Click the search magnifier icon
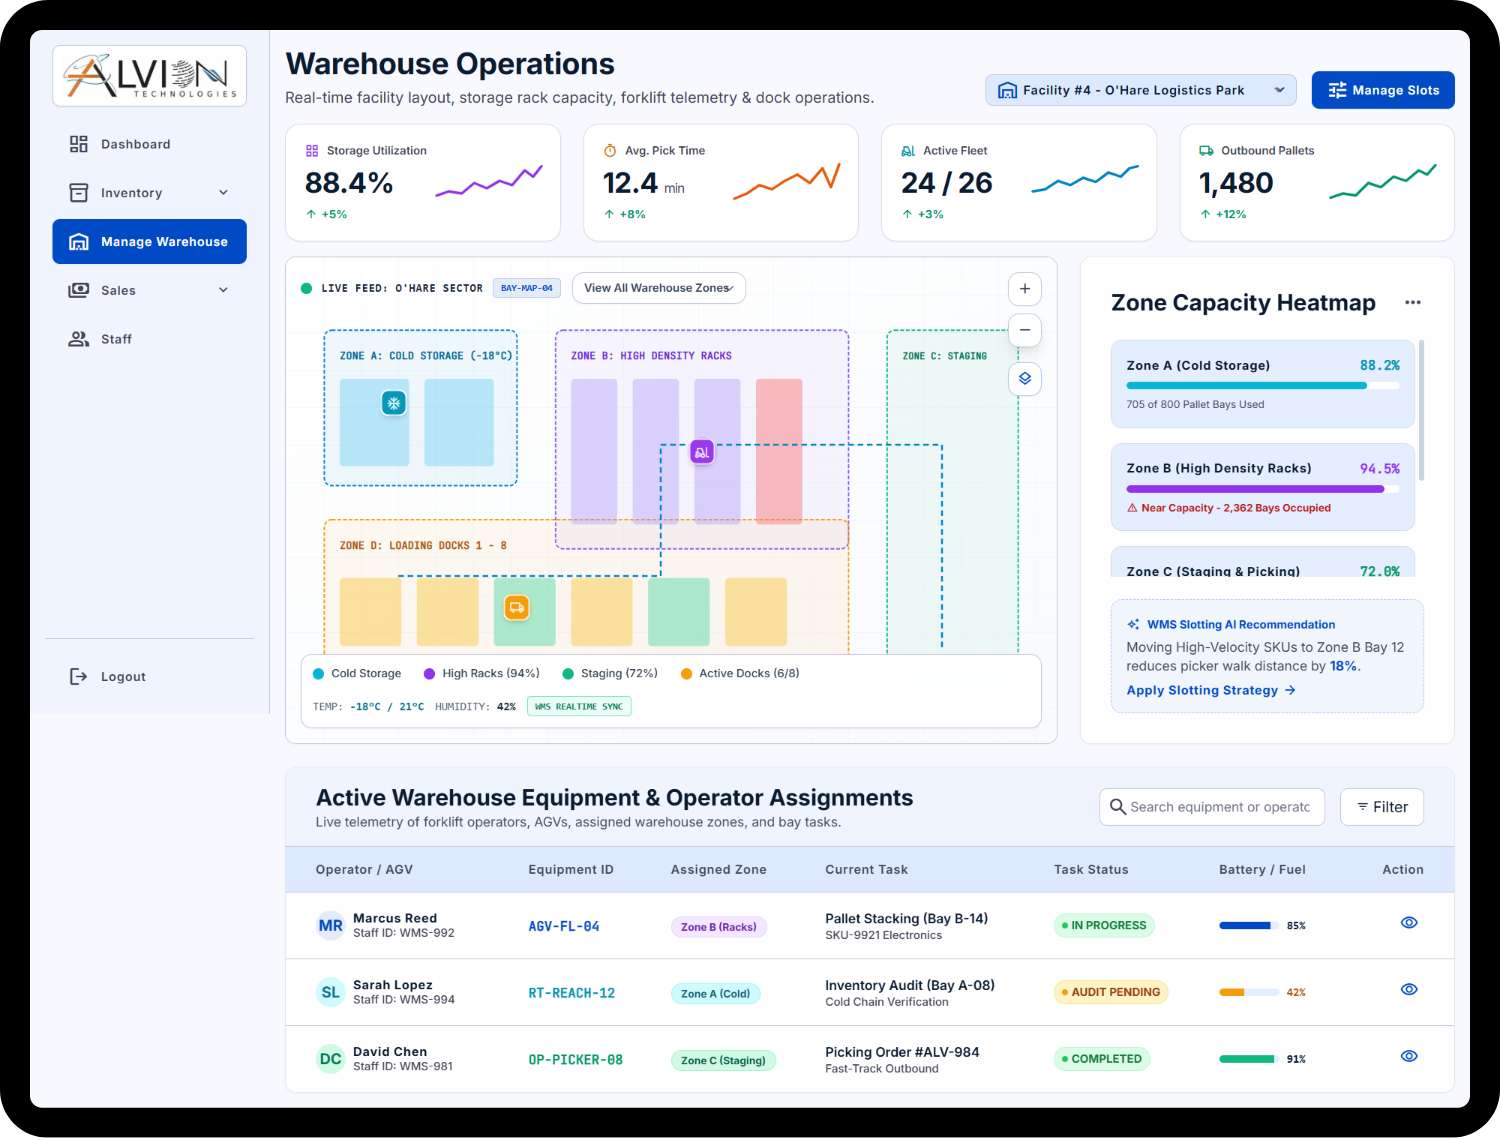 tap(1118, 807)
